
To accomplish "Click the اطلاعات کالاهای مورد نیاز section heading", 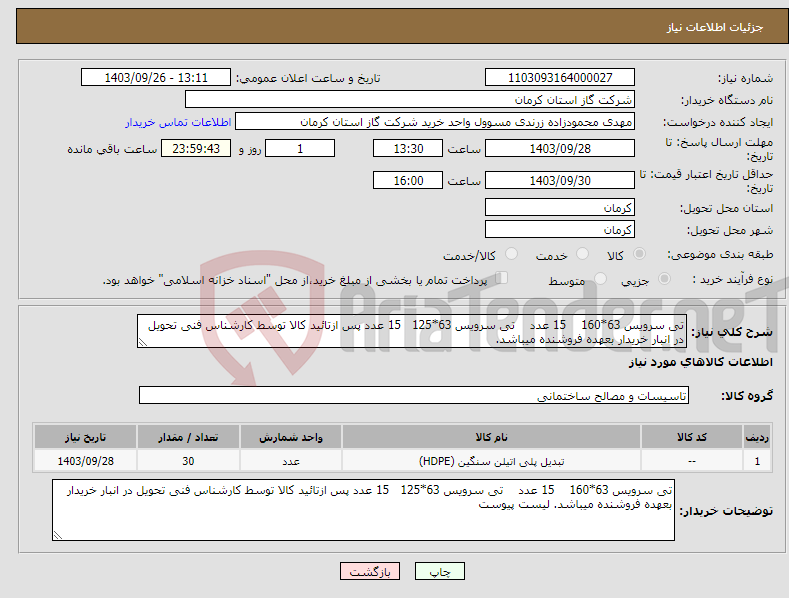I will coord(700,362).
